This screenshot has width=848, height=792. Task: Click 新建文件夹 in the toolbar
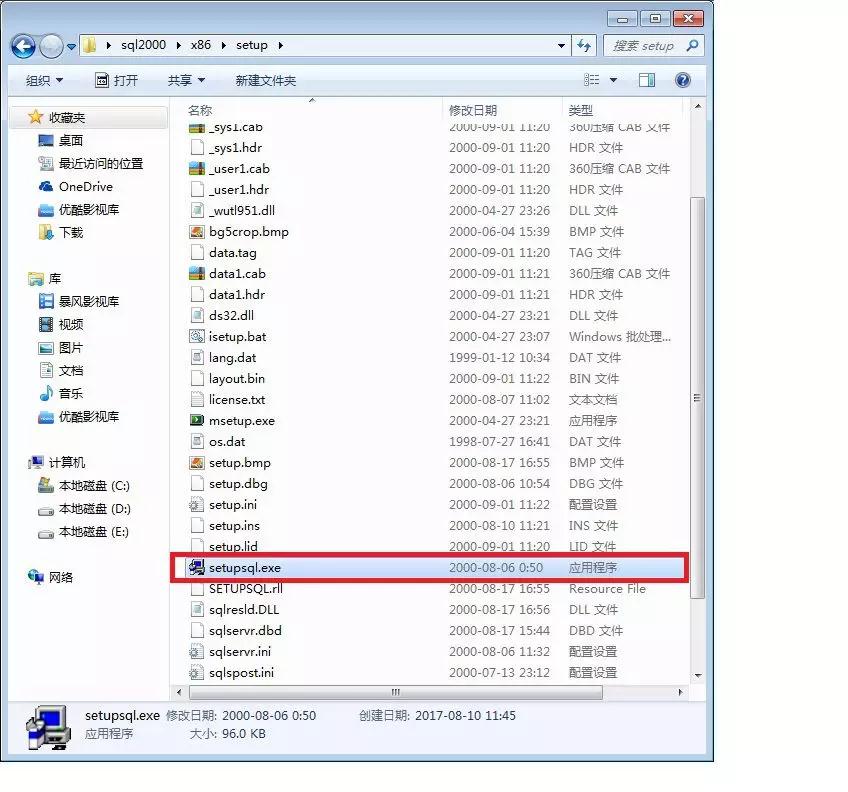tap(266, 81)
